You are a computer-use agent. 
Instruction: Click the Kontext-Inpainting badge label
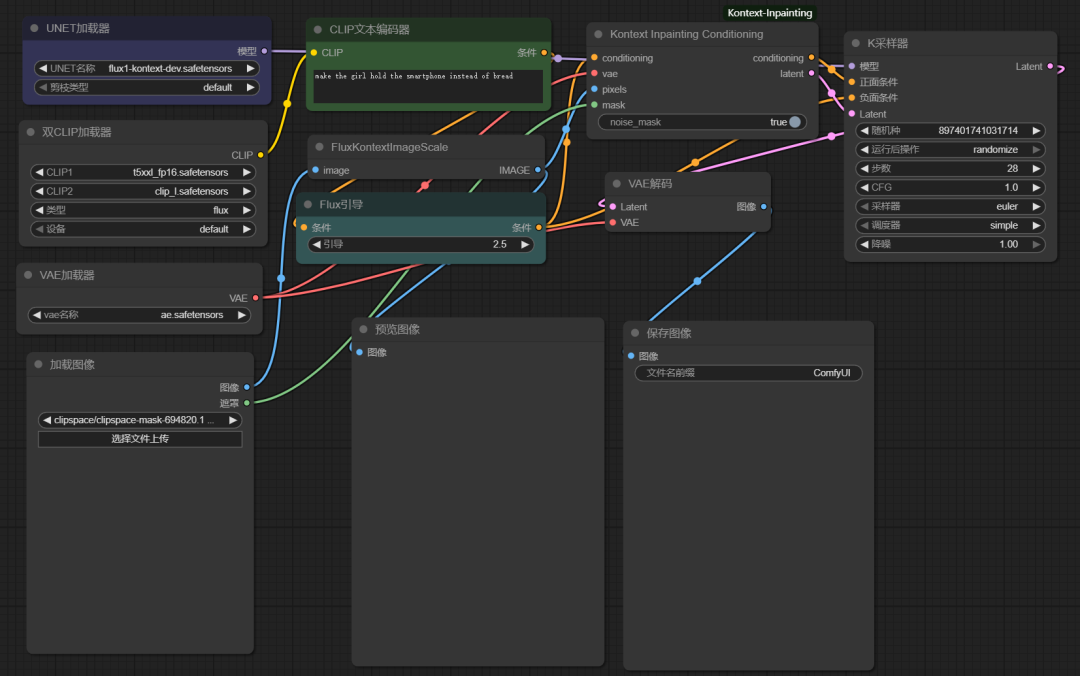pos(769,13)
